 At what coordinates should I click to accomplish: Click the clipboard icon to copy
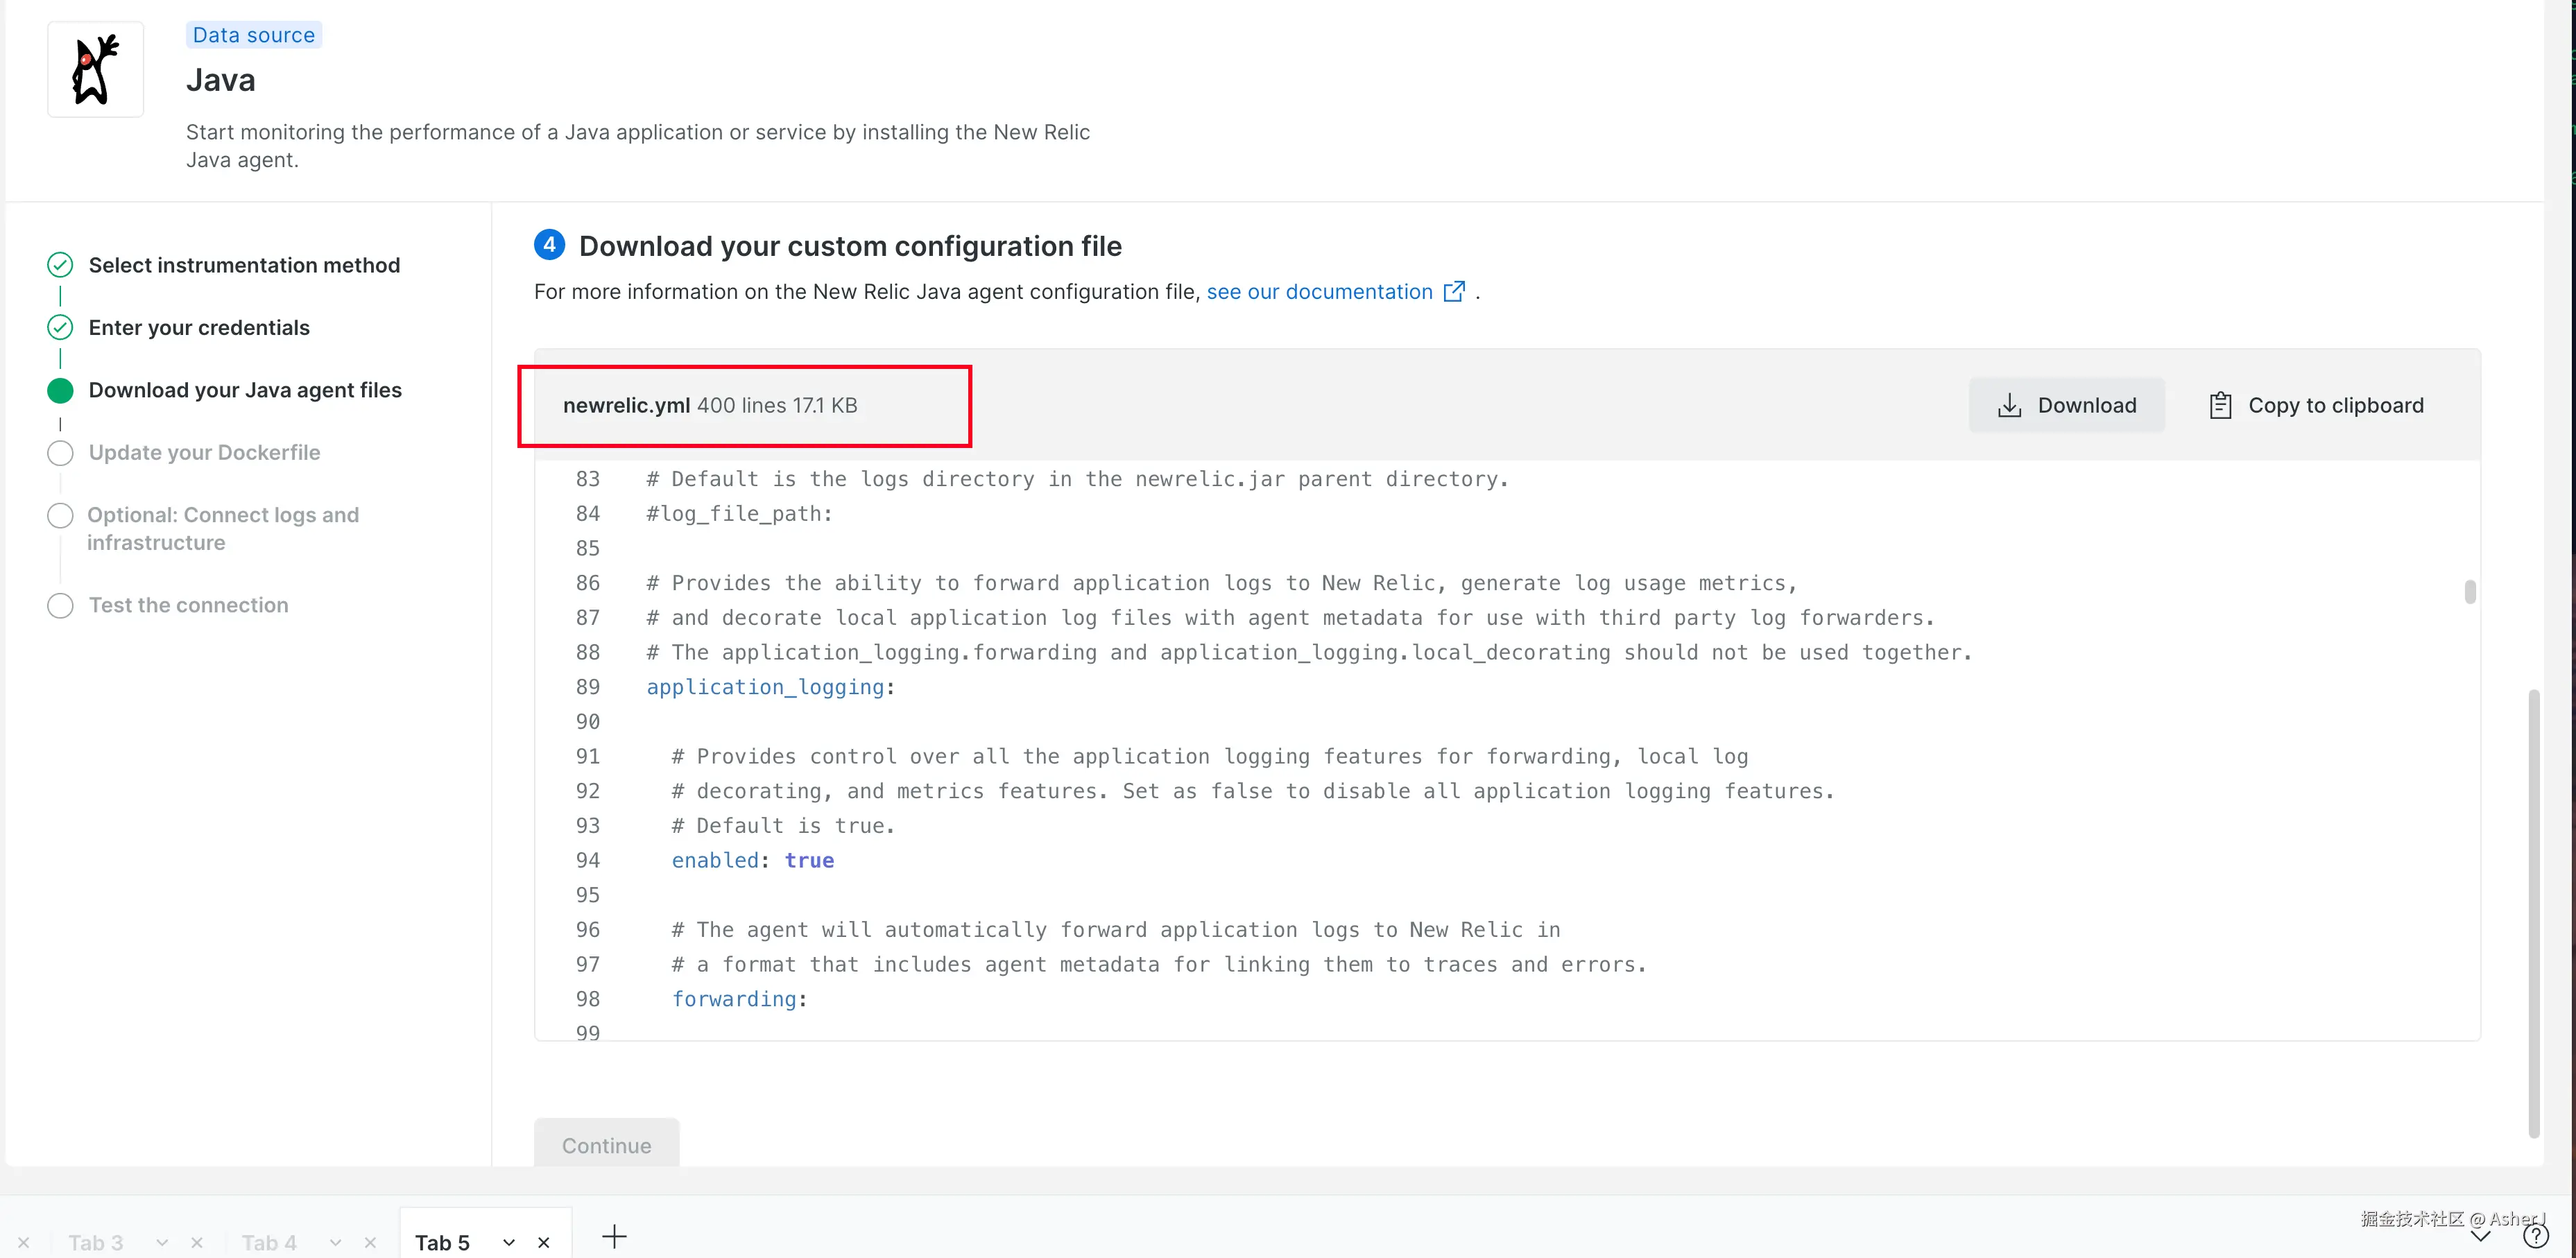2220,405
